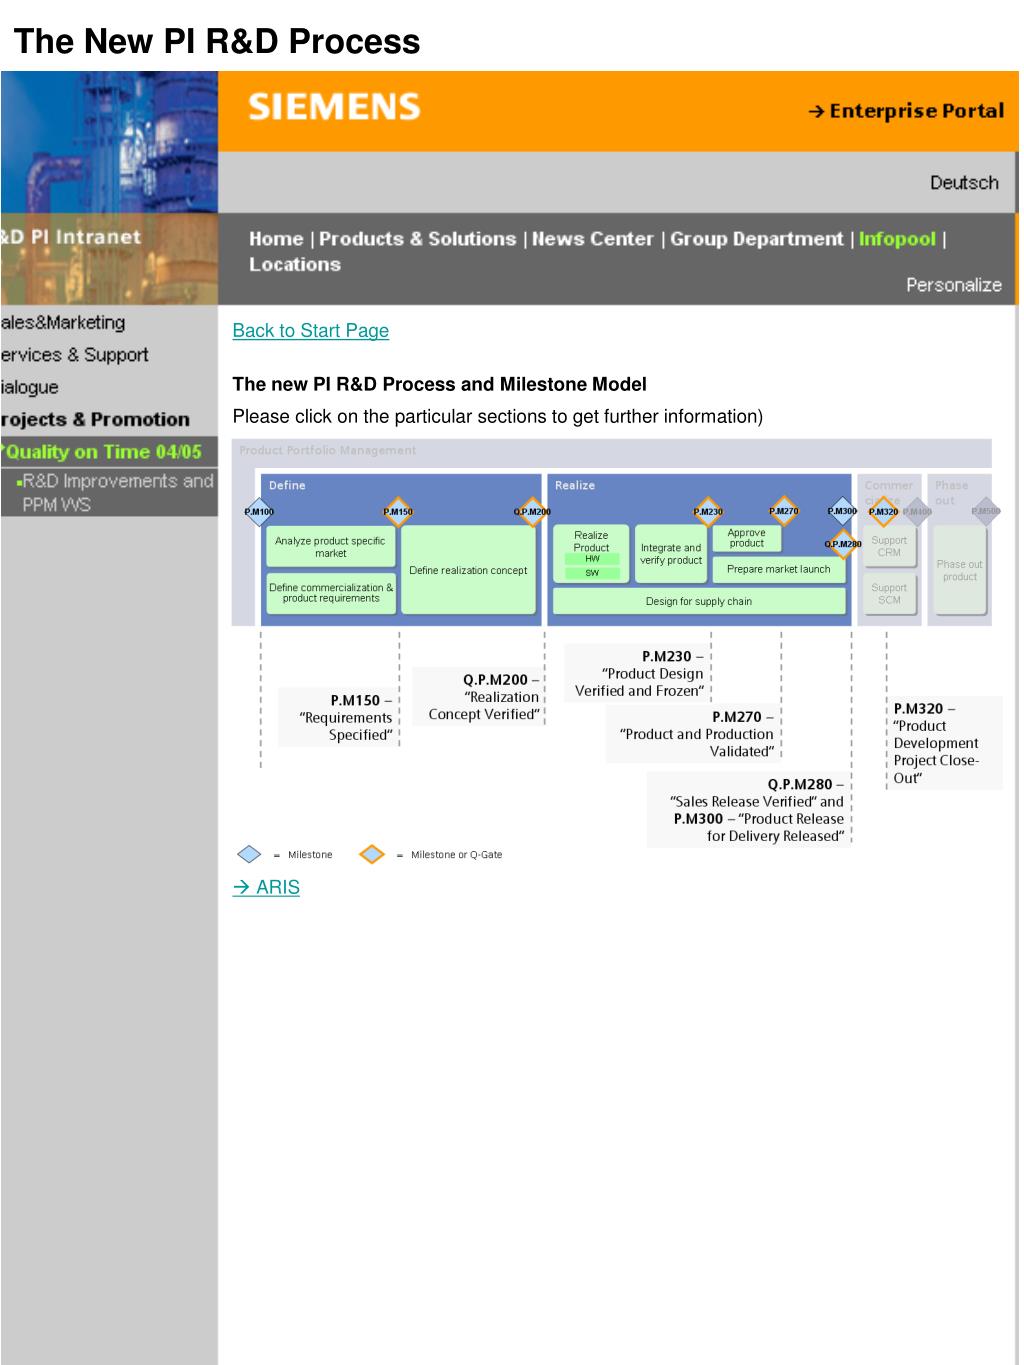
Task: Open the Enterprise Portal link
Action: click(906, 111)
